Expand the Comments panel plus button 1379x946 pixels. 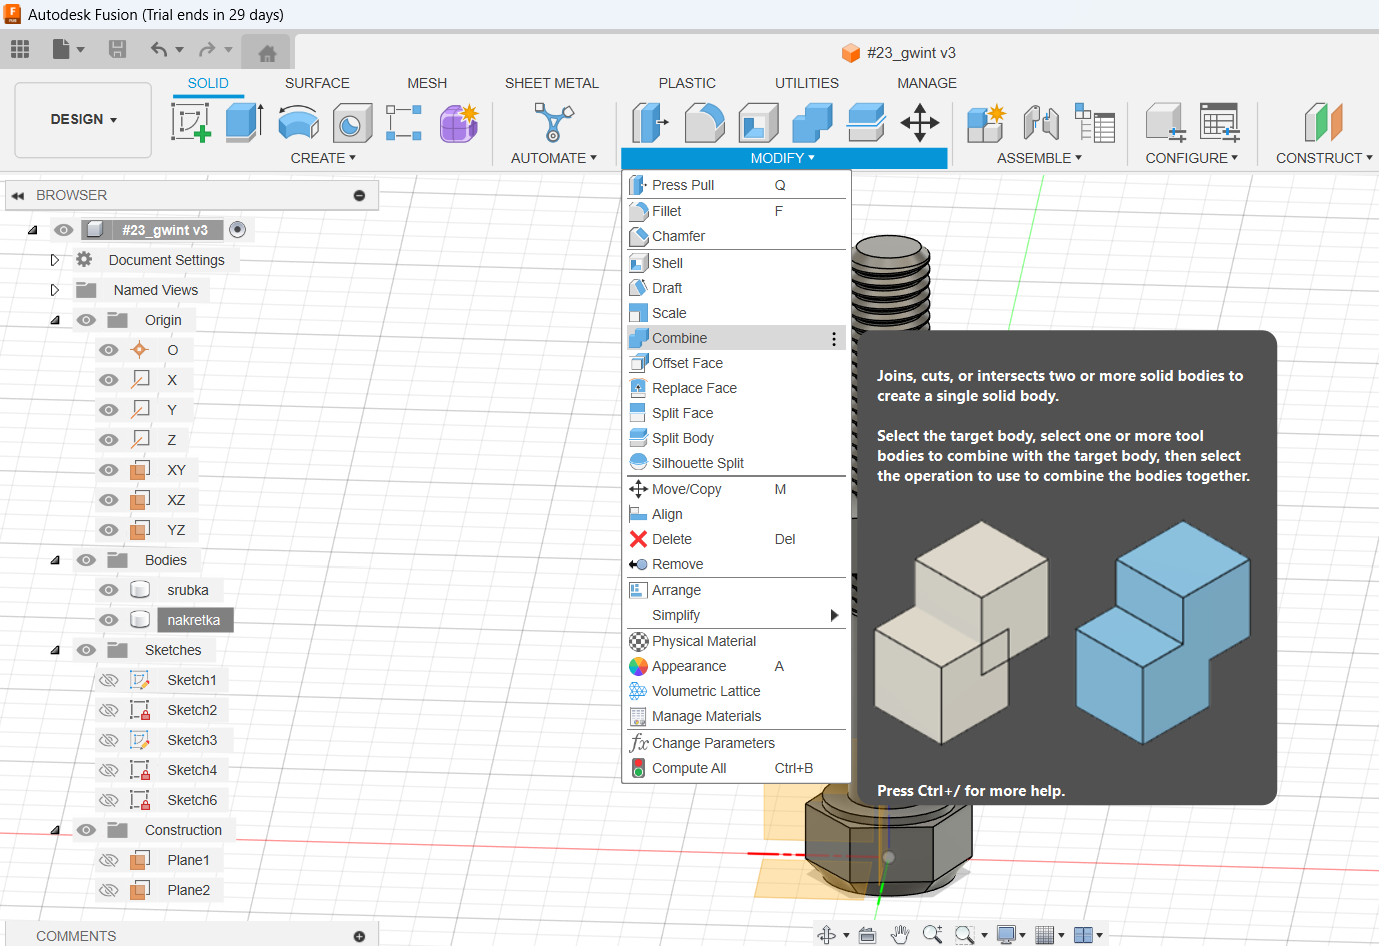[359, 936]
